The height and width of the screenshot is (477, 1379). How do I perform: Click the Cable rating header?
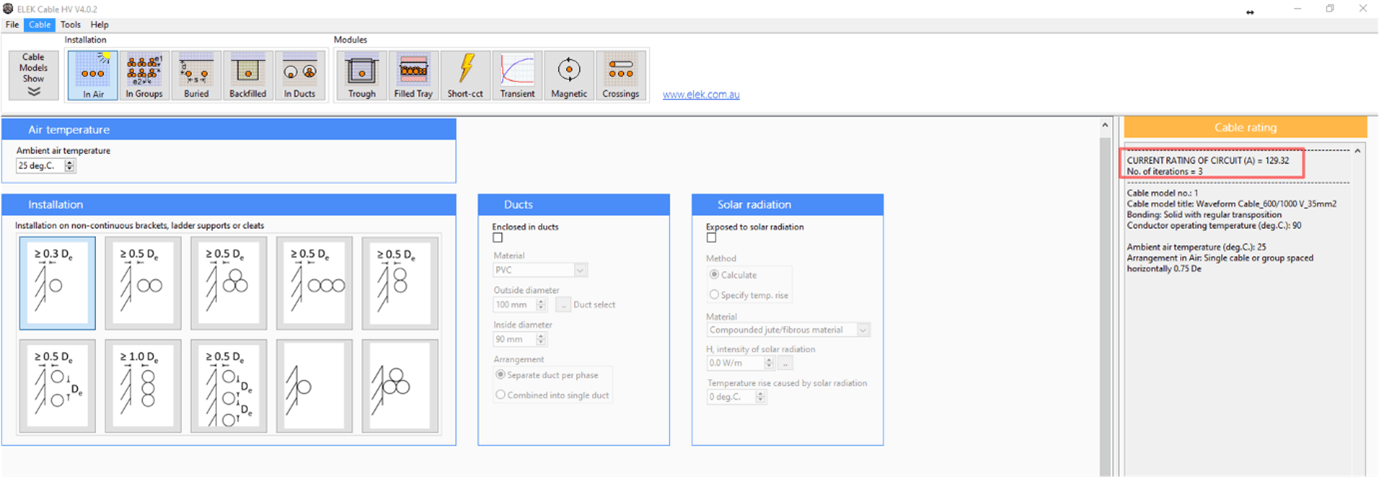[1245, 127]
